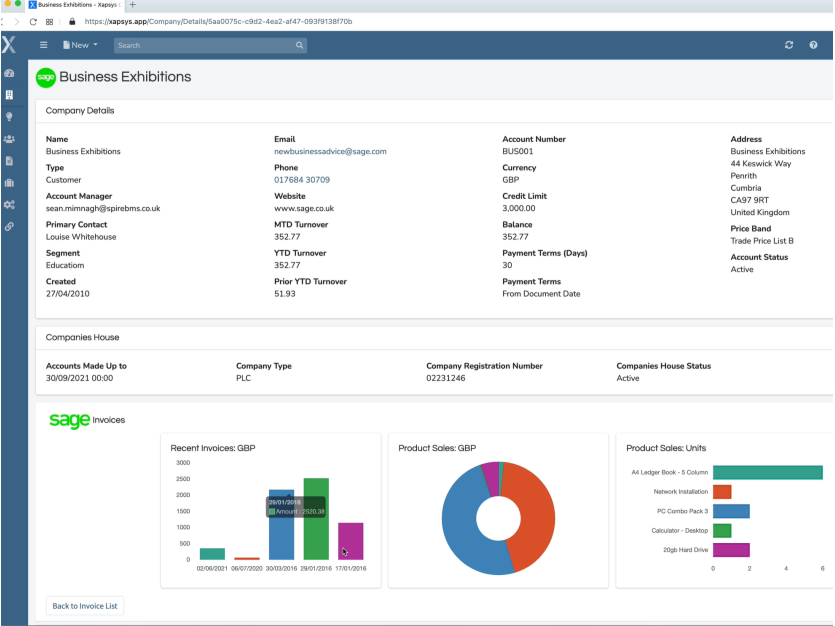Click the accounts date 30/09/2021 00:00
The image size is (835, 626).
[x=79, y=378]
